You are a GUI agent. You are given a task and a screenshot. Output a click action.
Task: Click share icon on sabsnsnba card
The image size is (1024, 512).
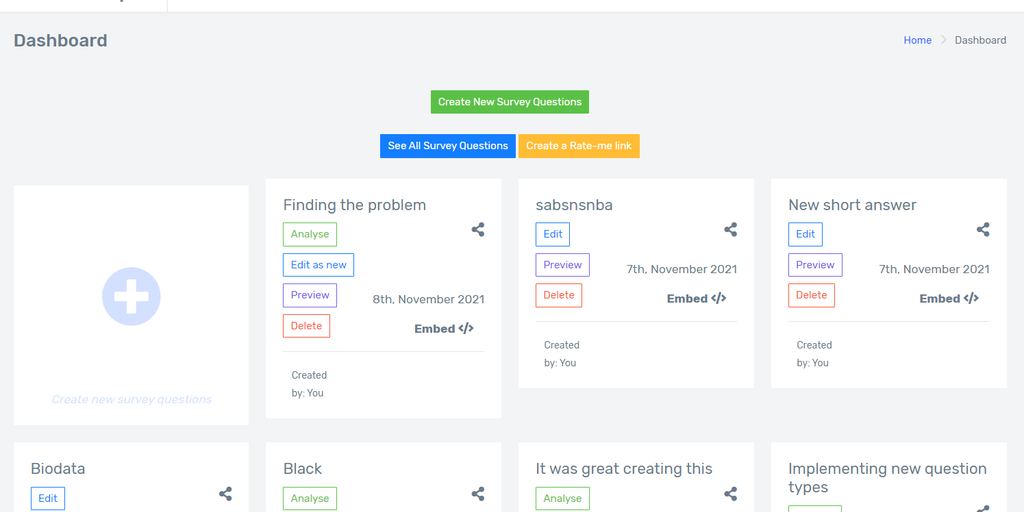tap(730, 230)
